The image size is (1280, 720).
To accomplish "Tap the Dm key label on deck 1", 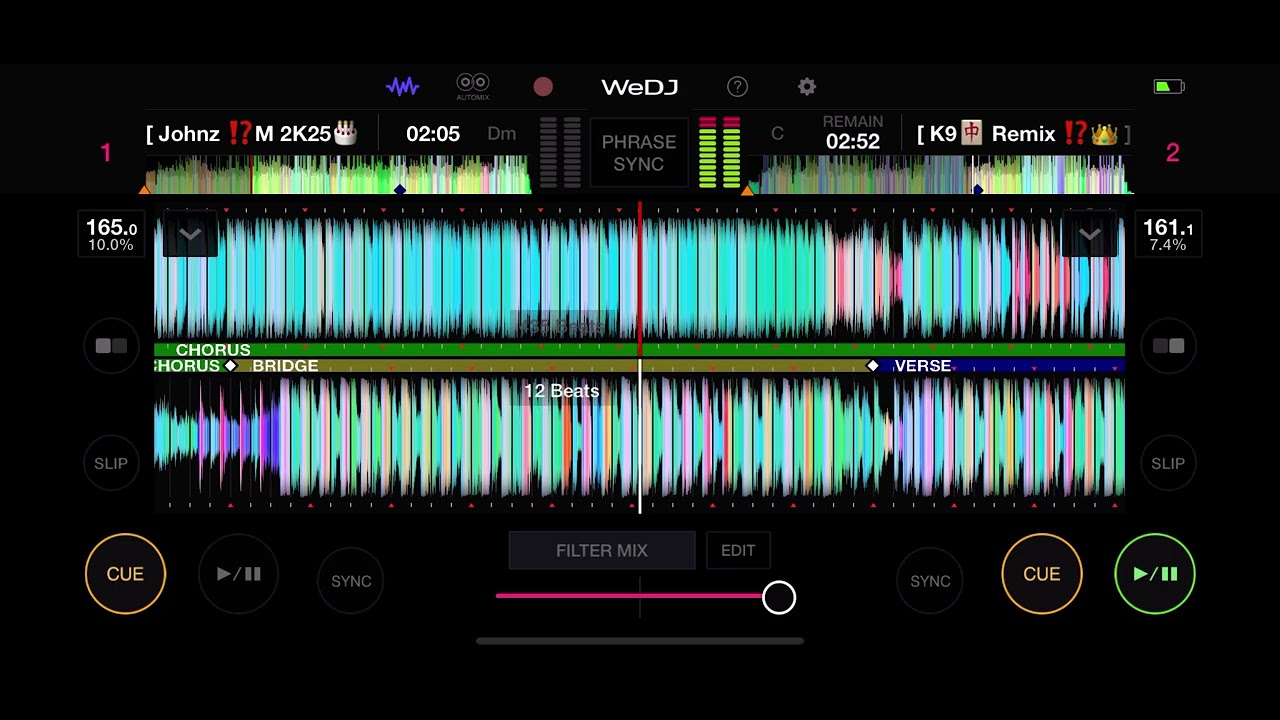I will click(502, 134).
